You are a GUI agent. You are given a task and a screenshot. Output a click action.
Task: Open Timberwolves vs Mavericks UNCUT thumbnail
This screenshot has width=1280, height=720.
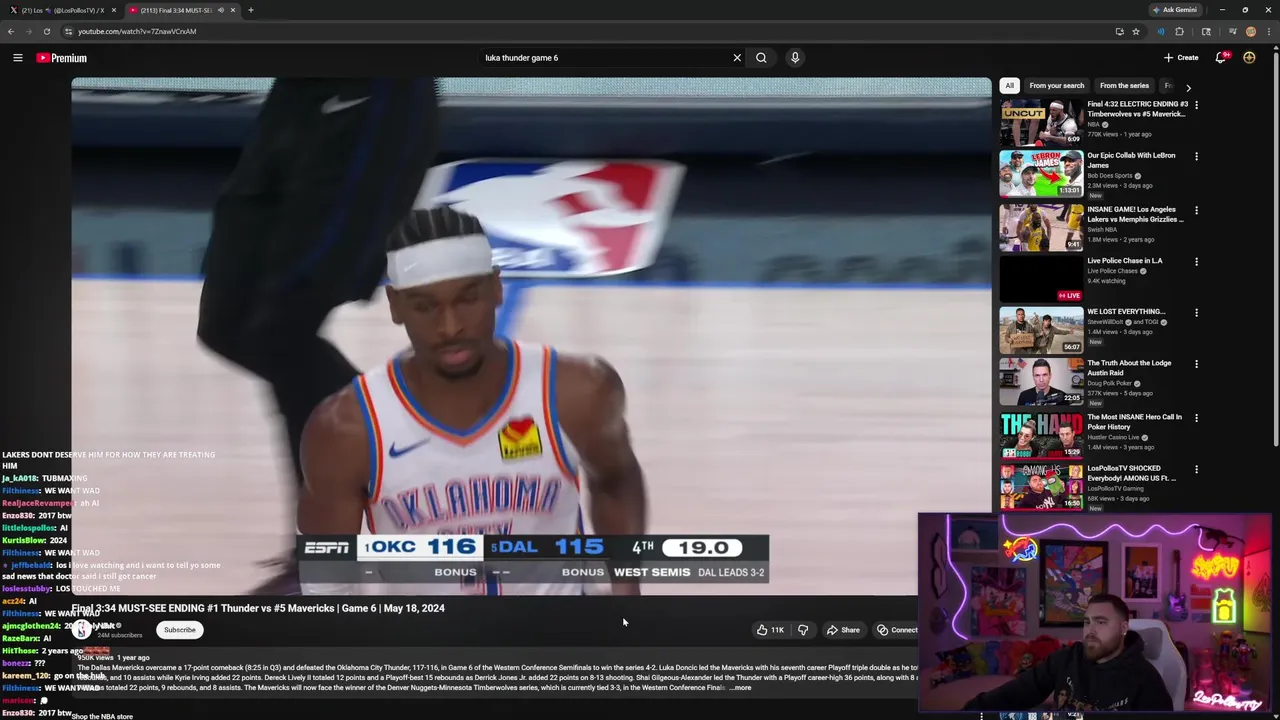(x=1041, y=122)
